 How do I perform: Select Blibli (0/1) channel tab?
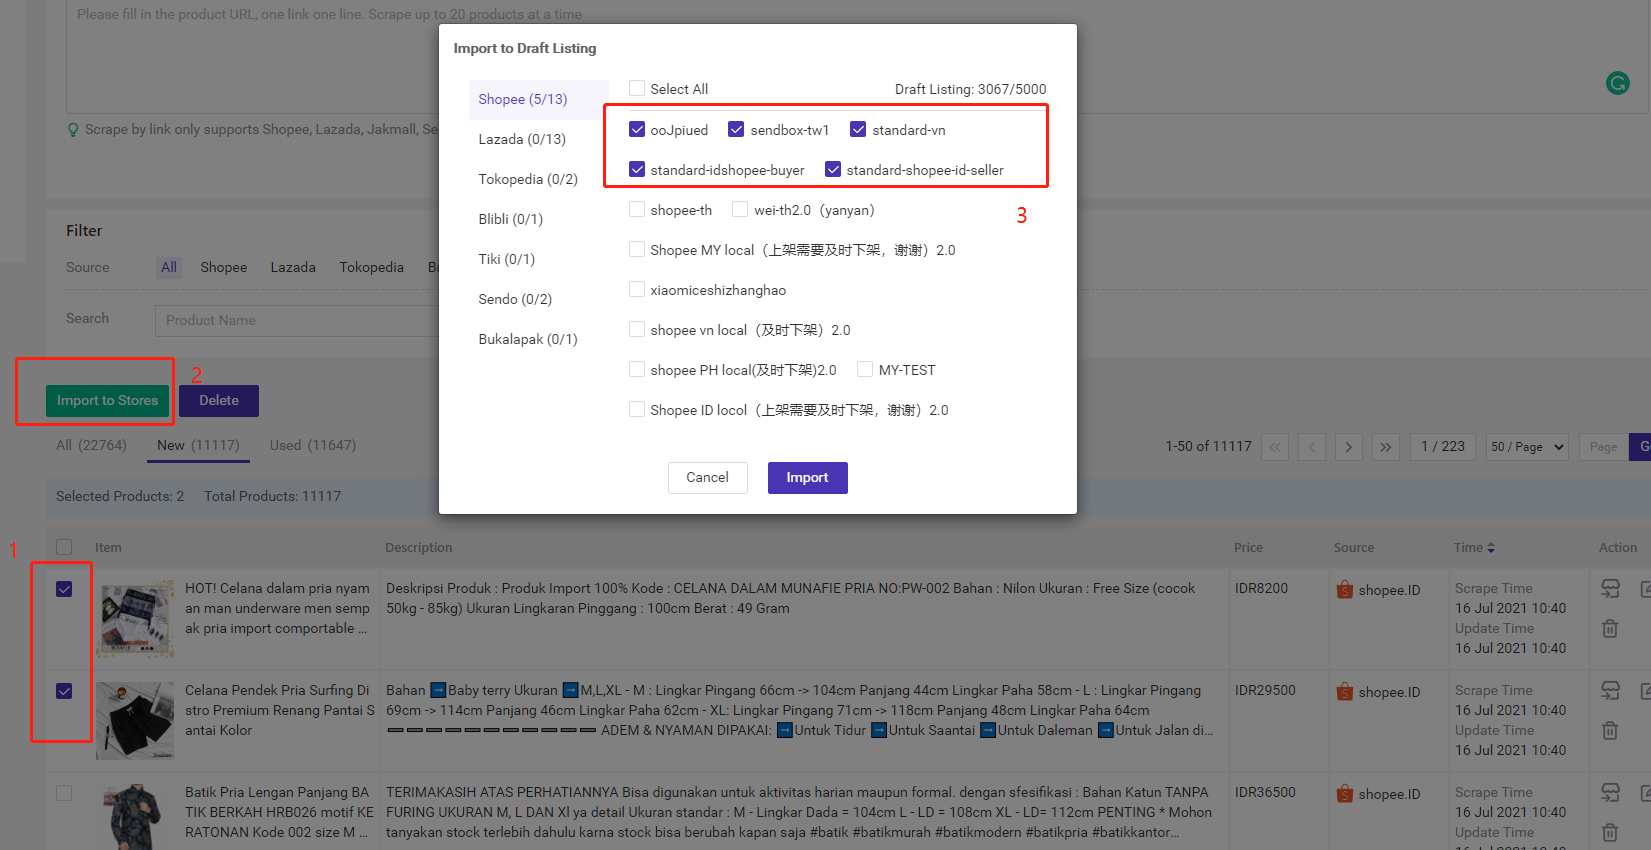[538, 220]
